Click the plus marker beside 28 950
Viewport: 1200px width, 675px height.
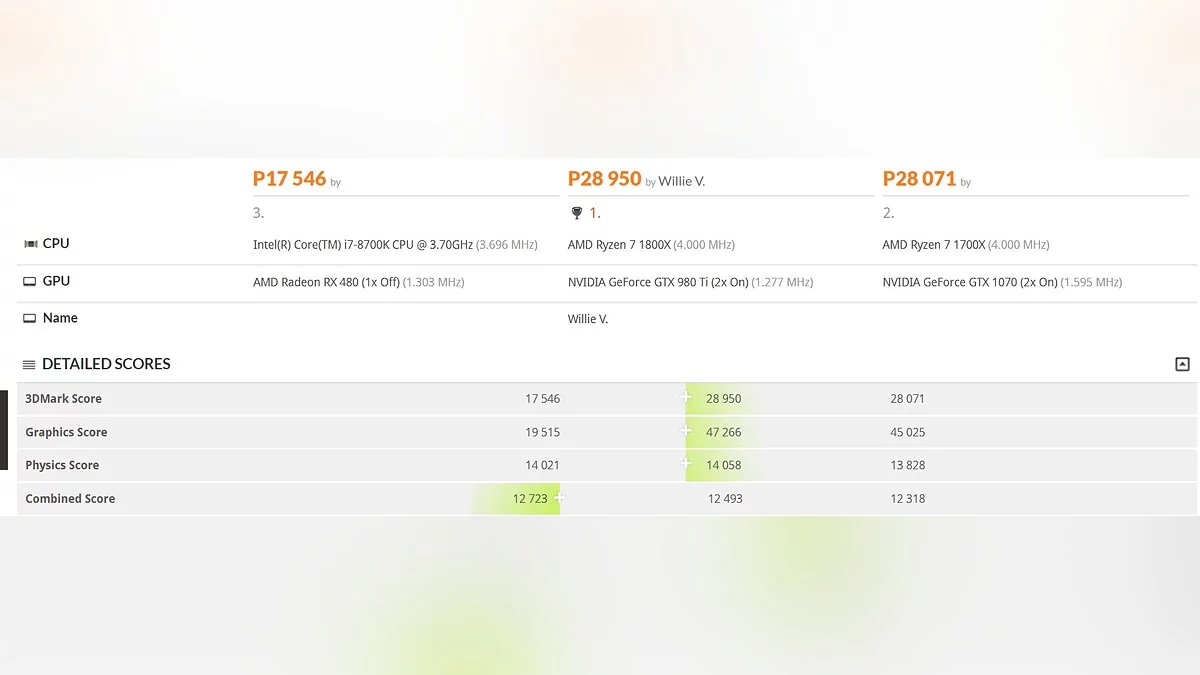pyautogui.click(x=687, y=397)
